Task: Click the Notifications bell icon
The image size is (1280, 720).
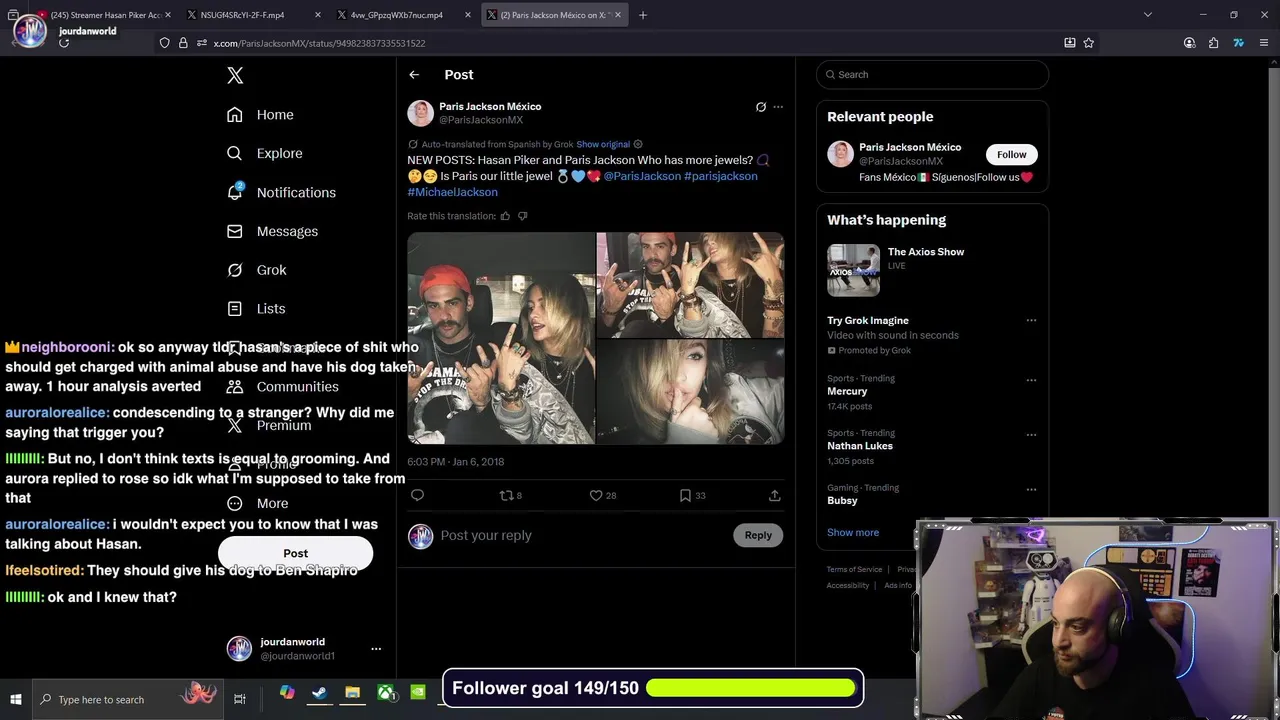Action: pyautogui.click(x=235, y=192)
